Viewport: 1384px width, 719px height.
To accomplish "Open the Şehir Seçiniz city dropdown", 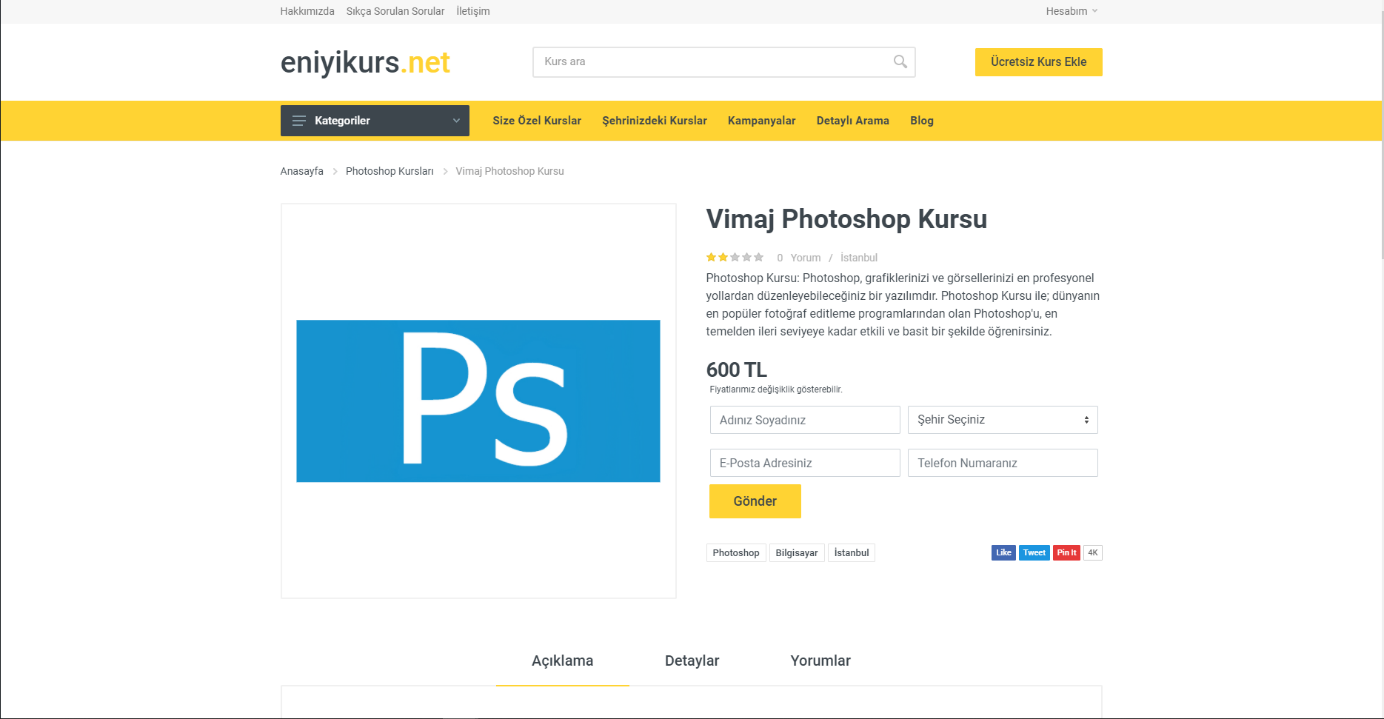I will click(x=1002, y=420).
